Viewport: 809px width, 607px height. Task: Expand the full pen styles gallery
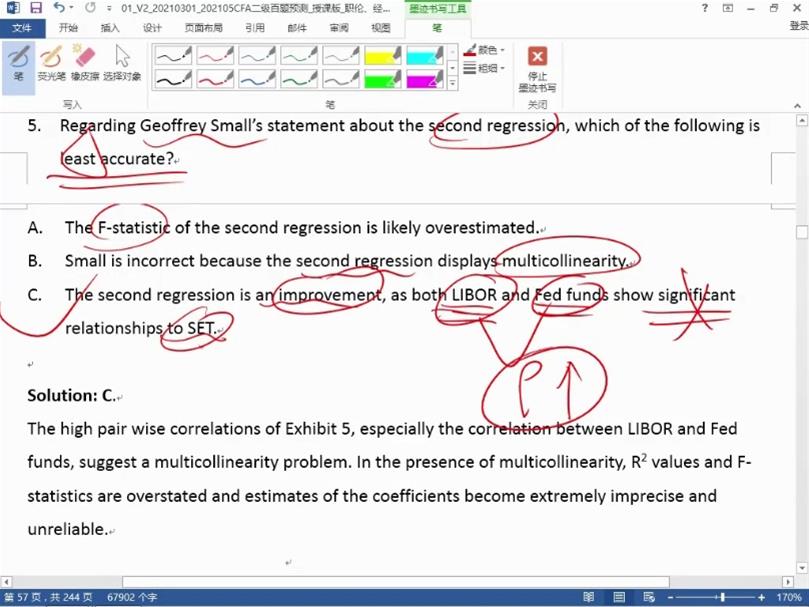[452, 83]
